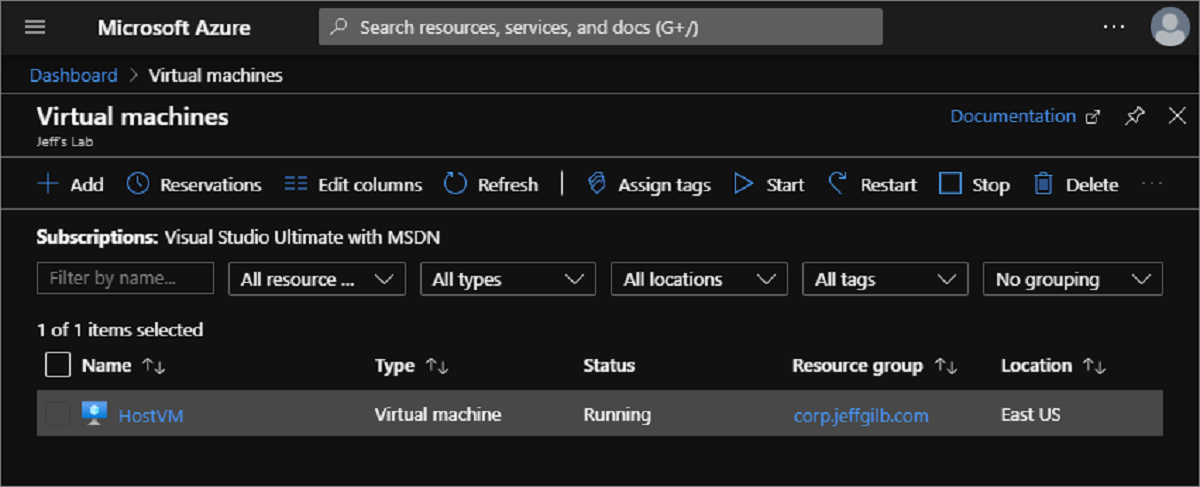Click the search magnifier icon
This screenshot has height=487, width=1200.
coord(339,27)
